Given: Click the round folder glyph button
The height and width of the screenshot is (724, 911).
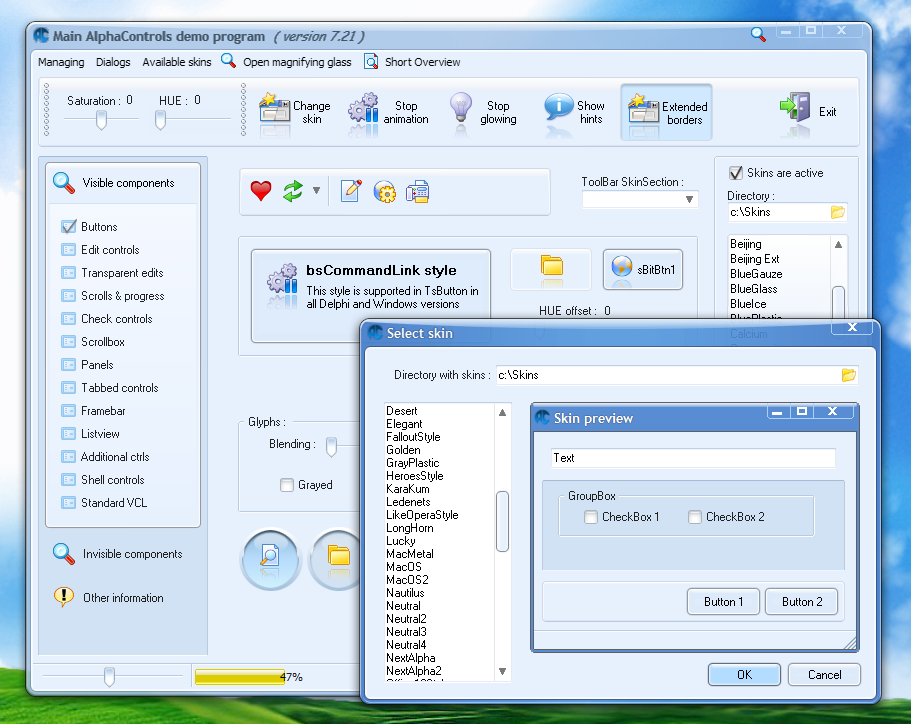Looking at the screenshot, I should [337, 560].
